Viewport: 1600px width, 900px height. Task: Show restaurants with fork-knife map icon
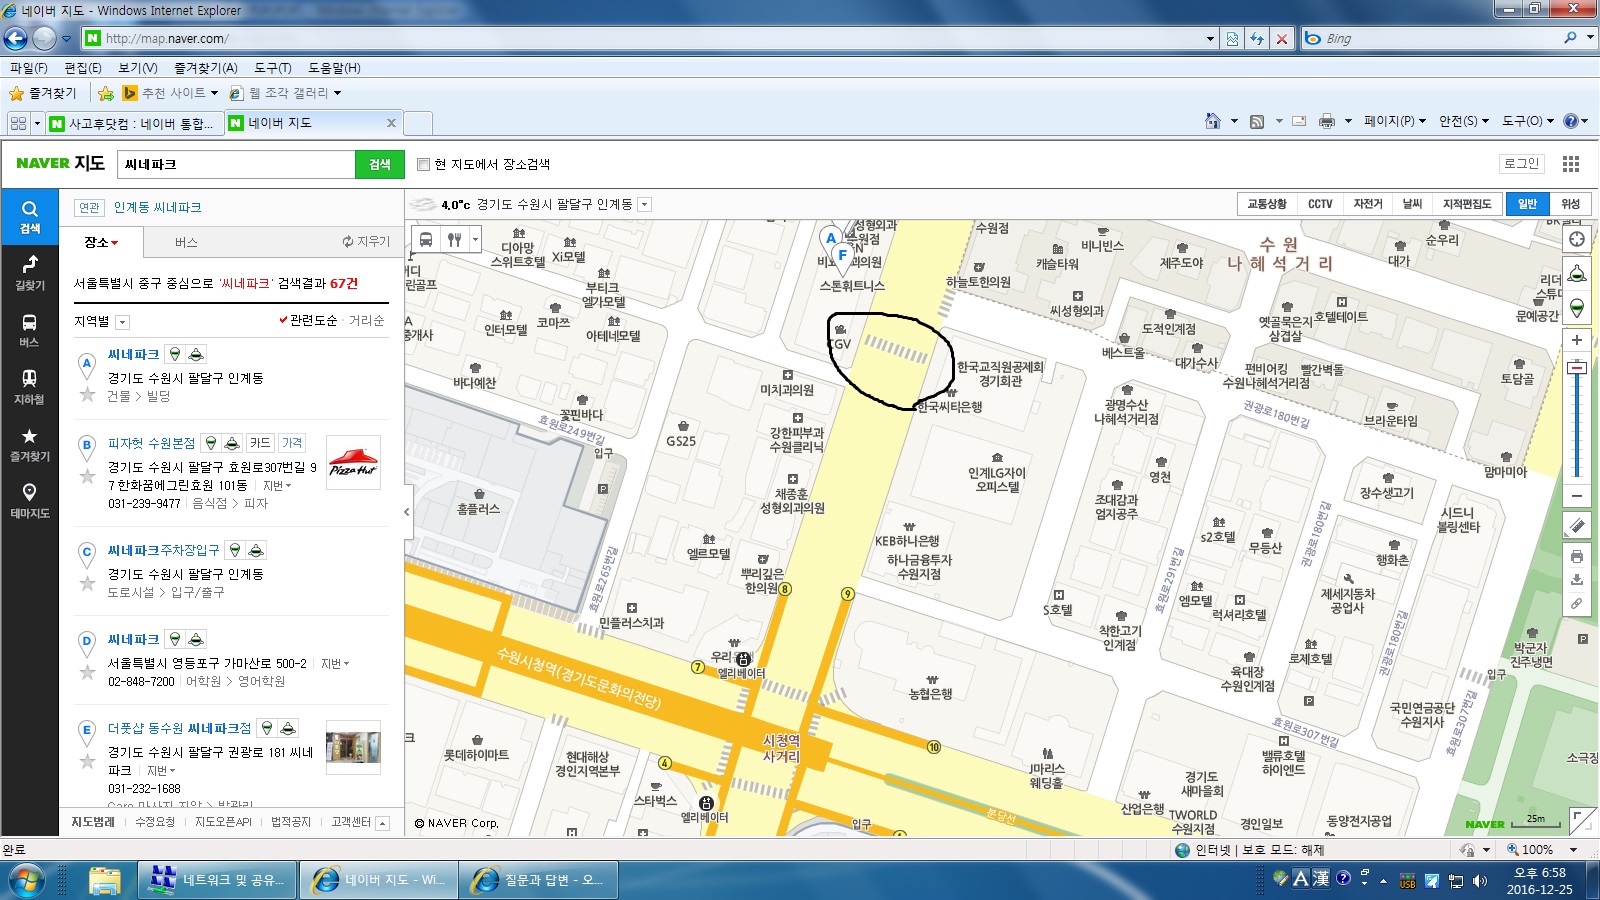click(454, 240)
